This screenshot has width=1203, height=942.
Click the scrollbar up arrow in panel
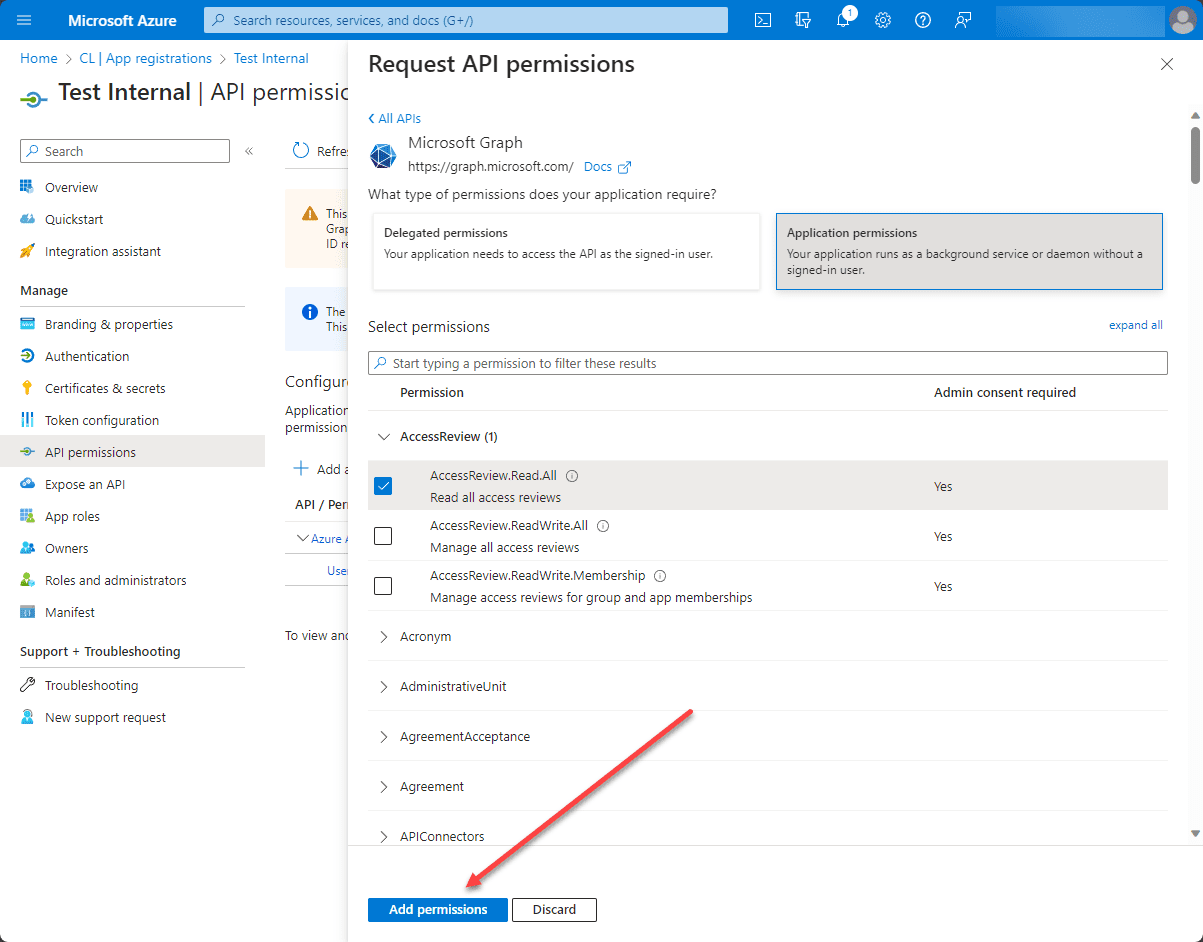point(1195,115)
